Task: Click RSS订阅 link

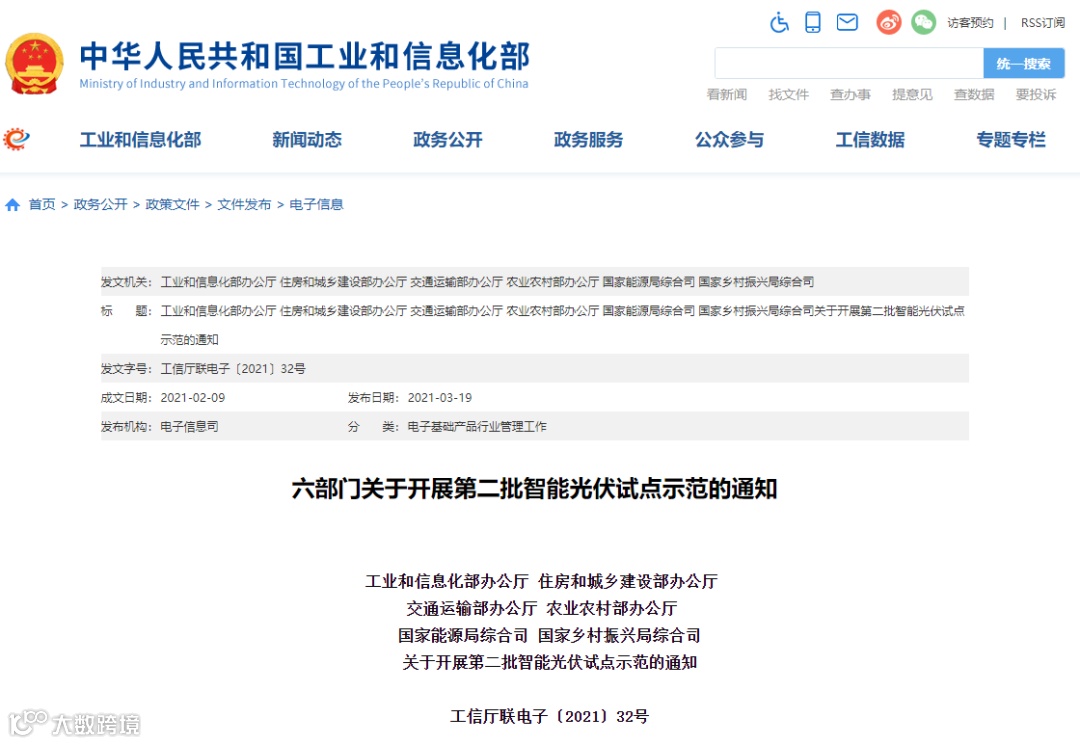Action: pos(1043,23)
